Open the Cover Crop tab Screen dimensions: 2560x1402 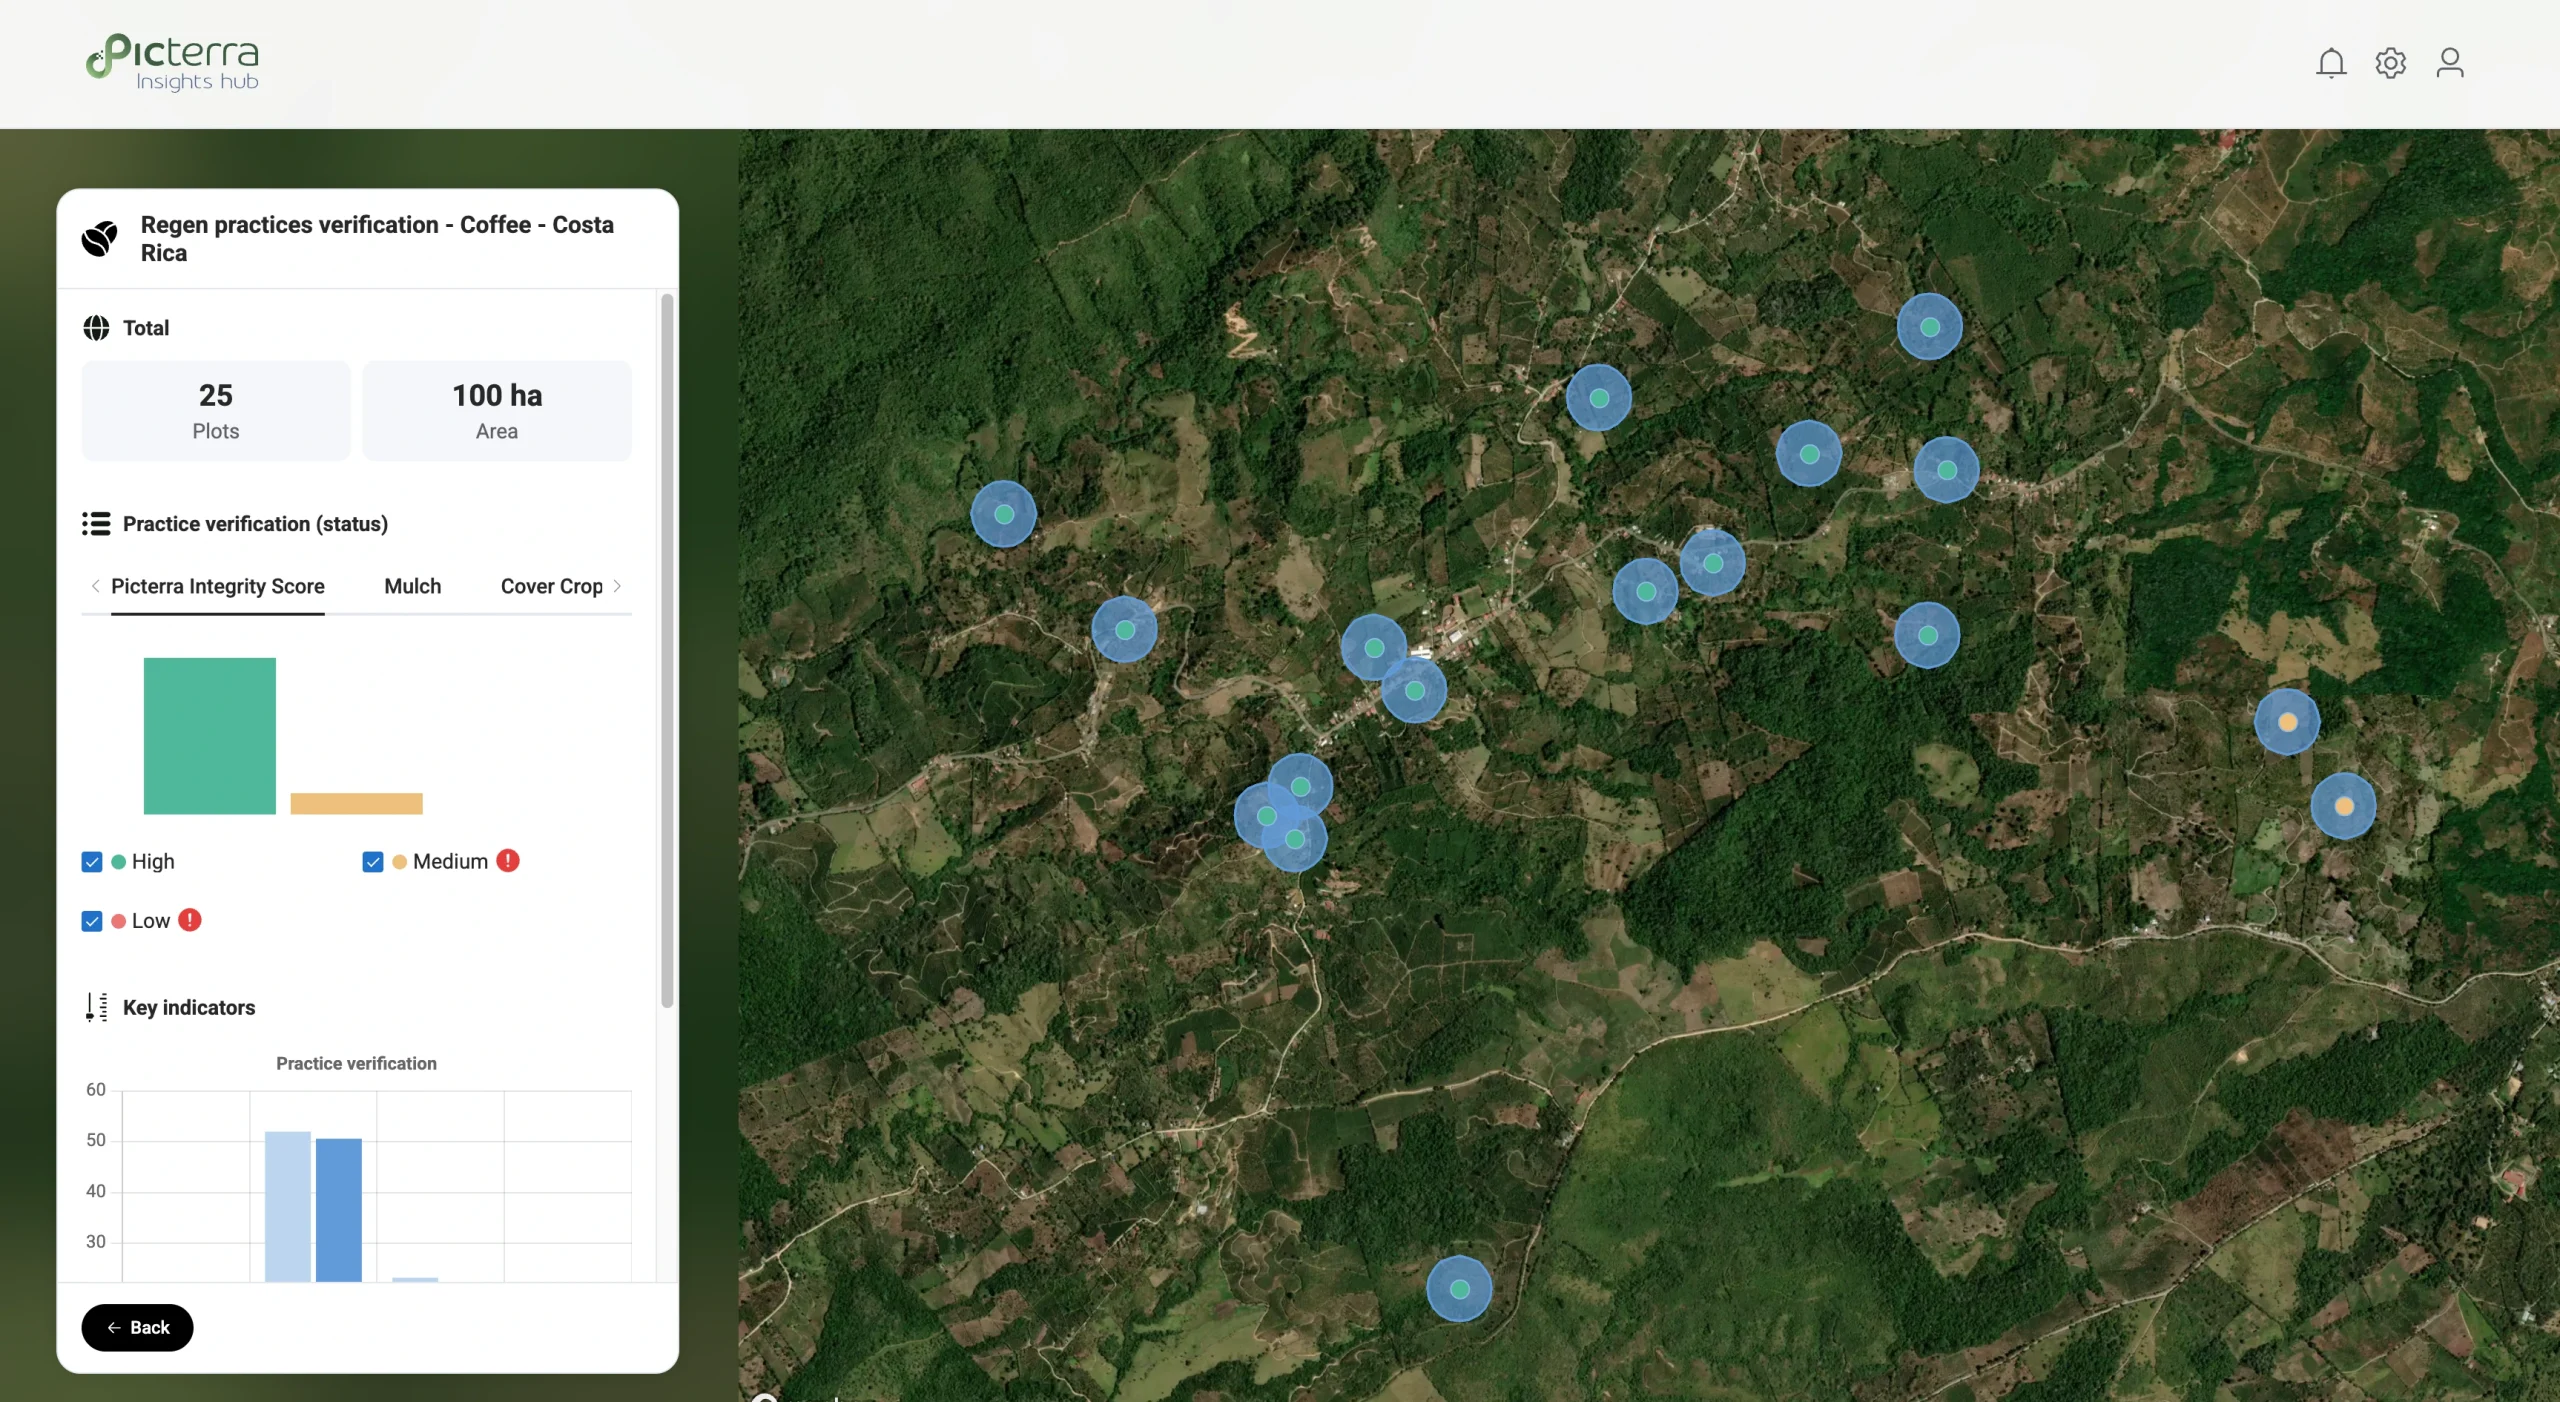click(551, 586)
